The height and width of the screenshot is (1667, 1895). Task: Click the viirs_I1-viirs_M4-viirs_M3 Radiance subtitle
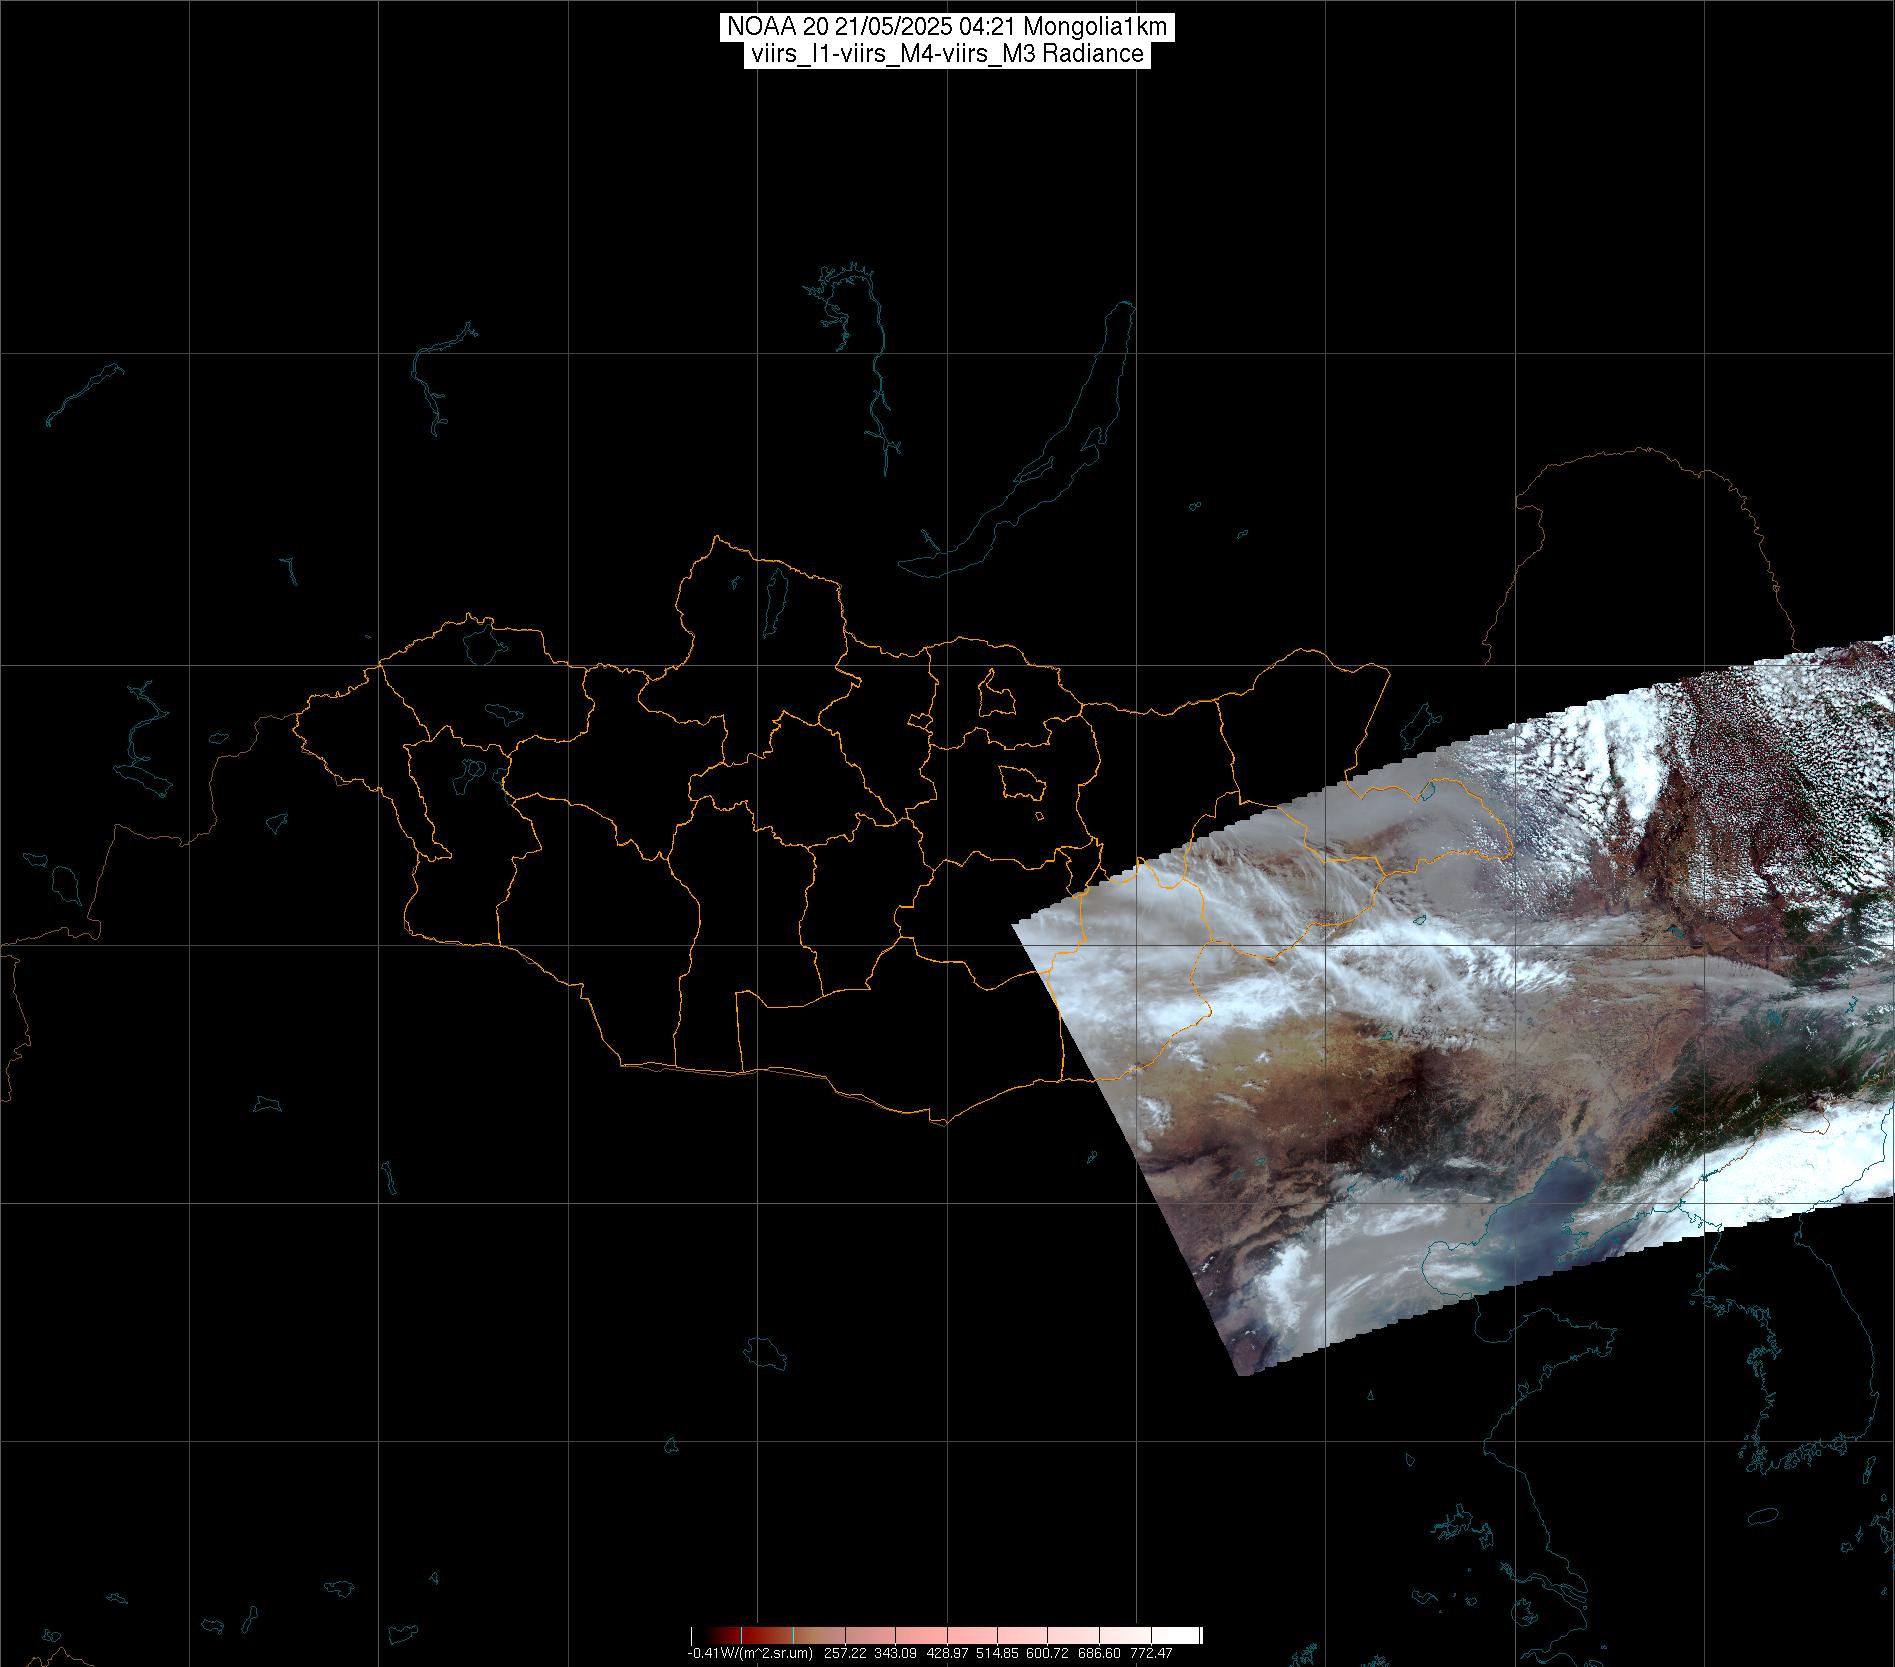[946, 54]
